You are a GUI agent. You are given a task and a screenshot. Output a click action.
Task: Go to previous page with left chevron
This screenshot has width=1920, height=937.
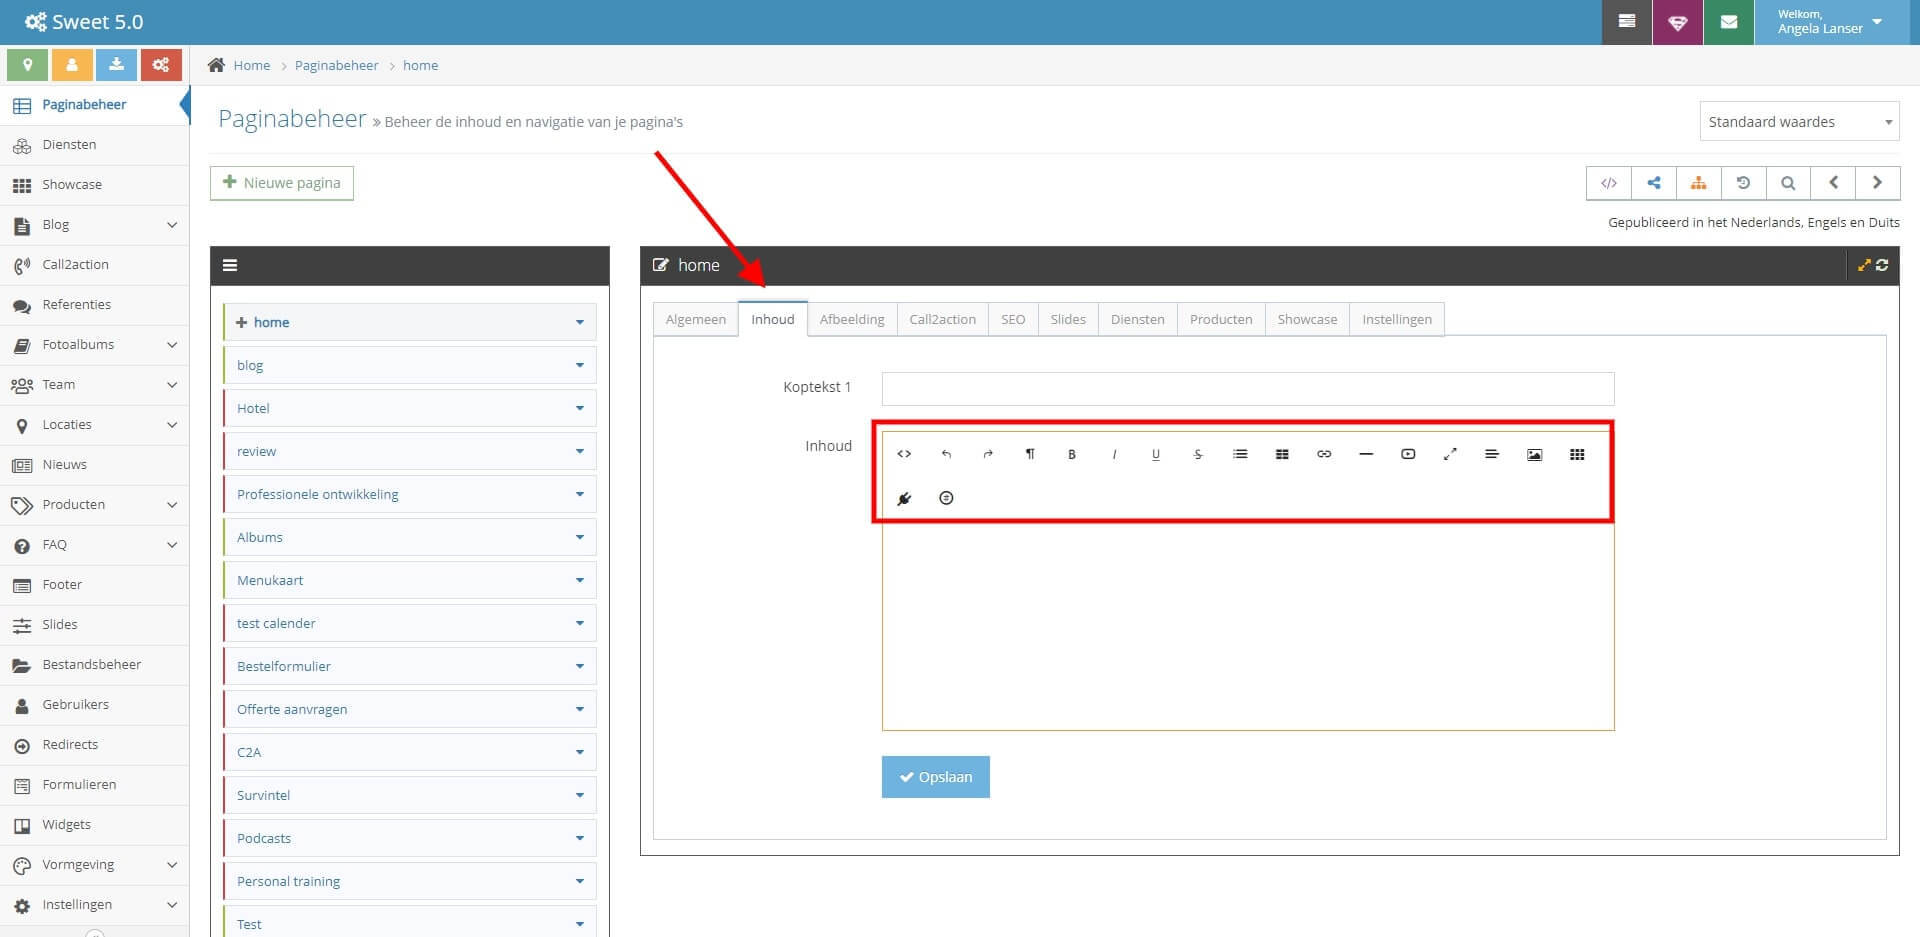pyautogui.click(x=1833, y=183)
